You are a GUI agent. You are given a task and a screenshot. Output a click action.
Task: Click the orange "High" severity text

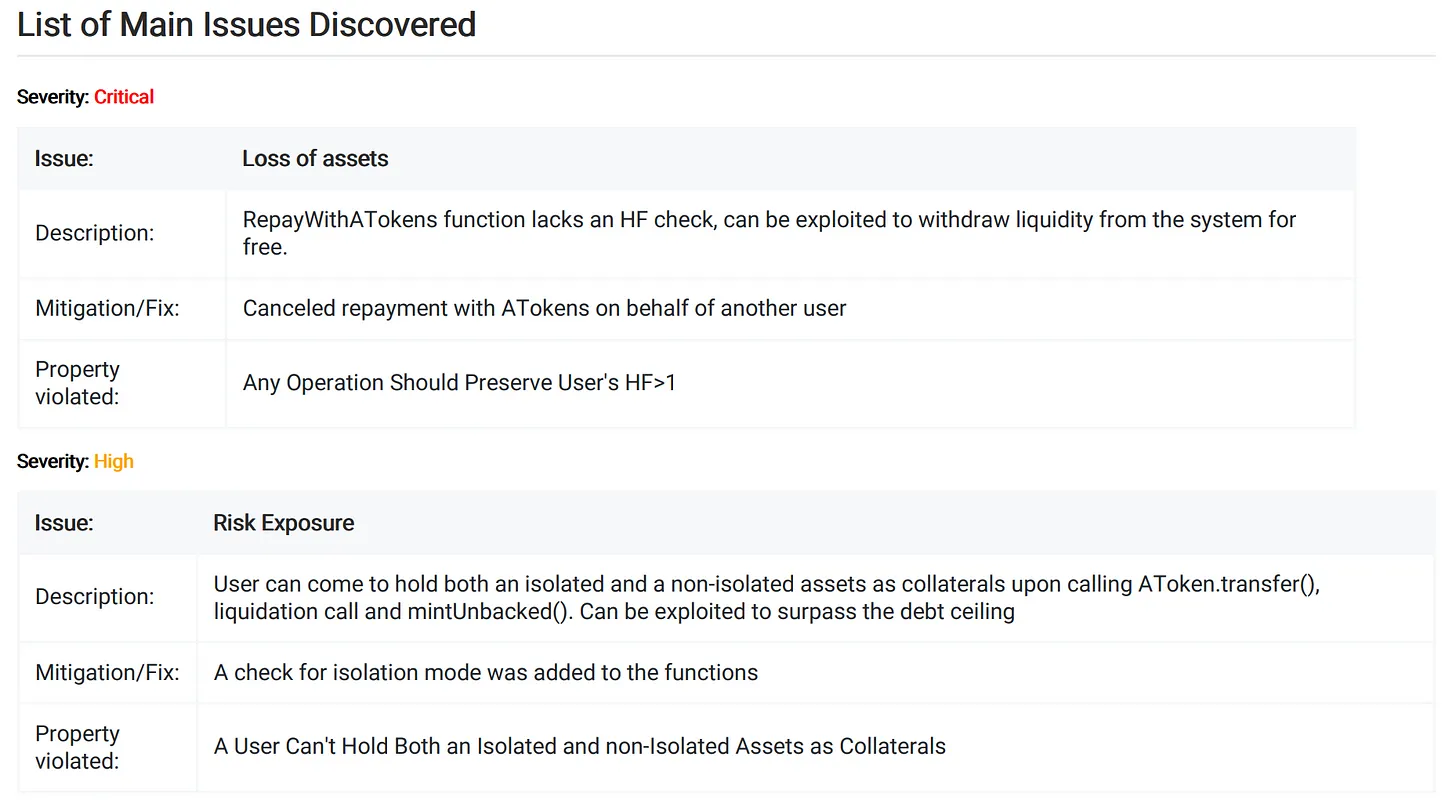click(x=114, y=461)
